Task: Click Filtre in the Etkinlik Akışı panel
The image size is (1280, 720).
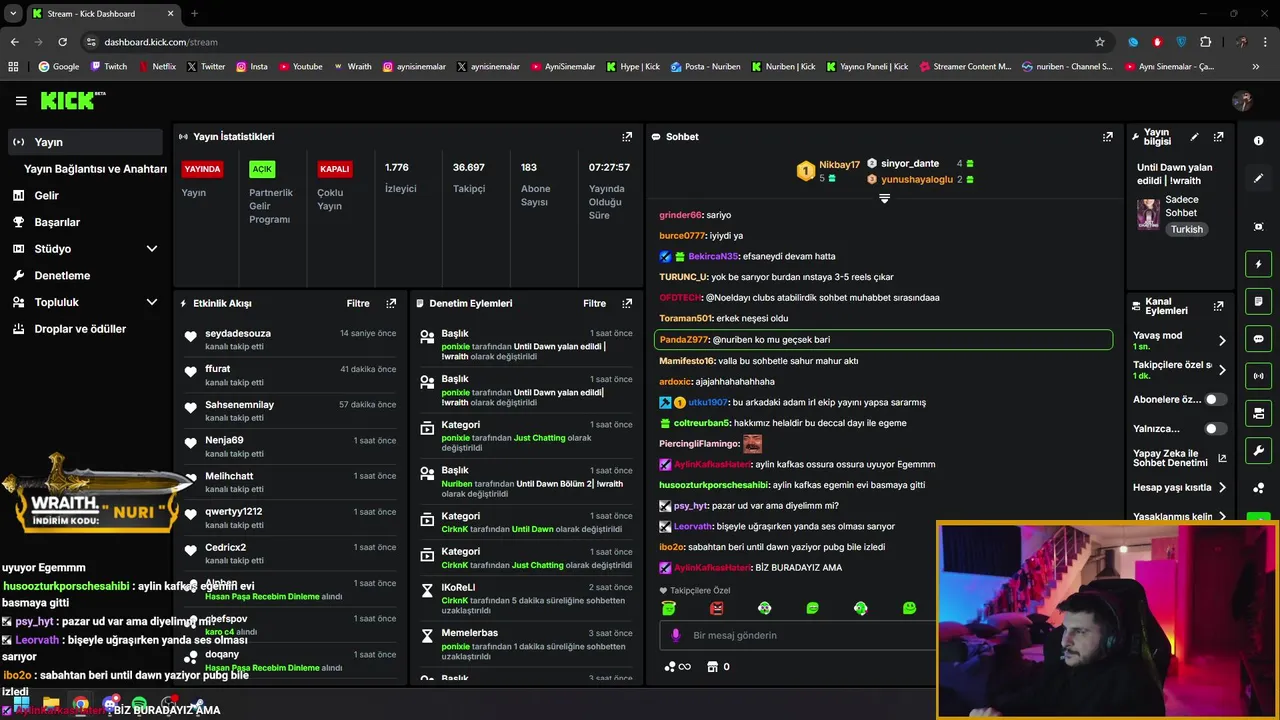Action: click(x=358, y=303)
